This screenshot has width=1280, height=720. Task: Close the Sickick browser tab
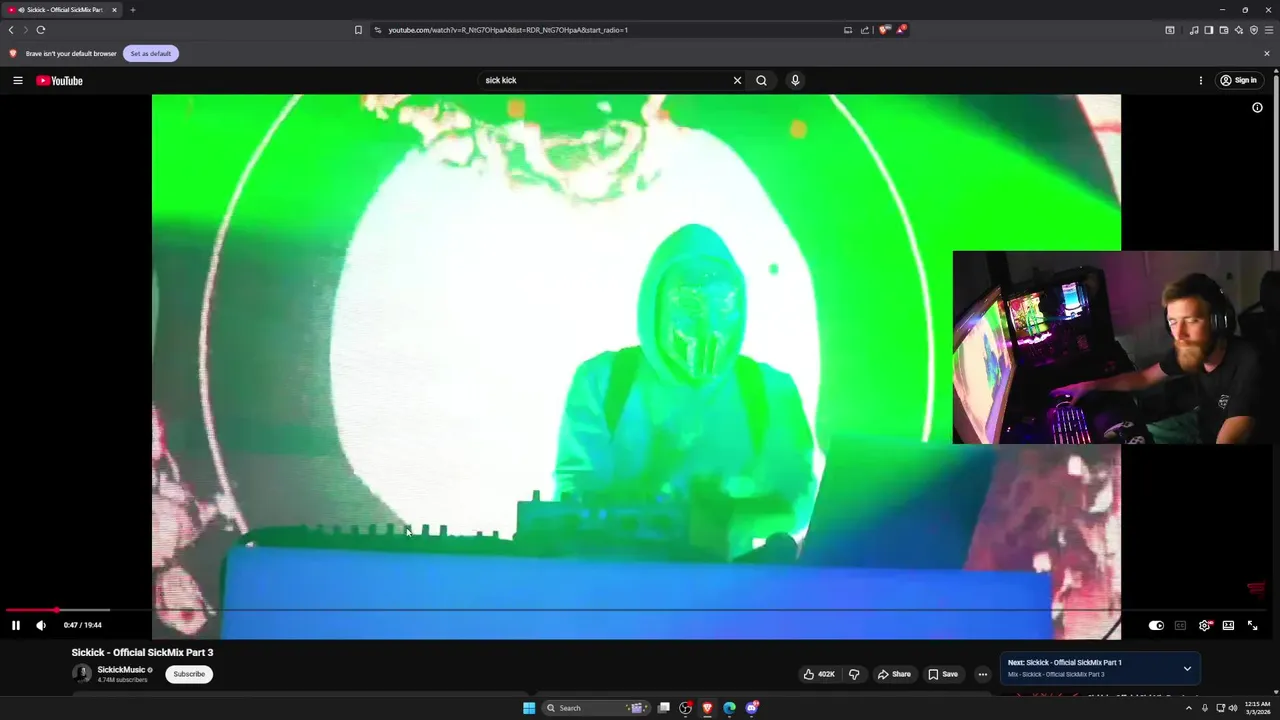click(x=114, y=10)
